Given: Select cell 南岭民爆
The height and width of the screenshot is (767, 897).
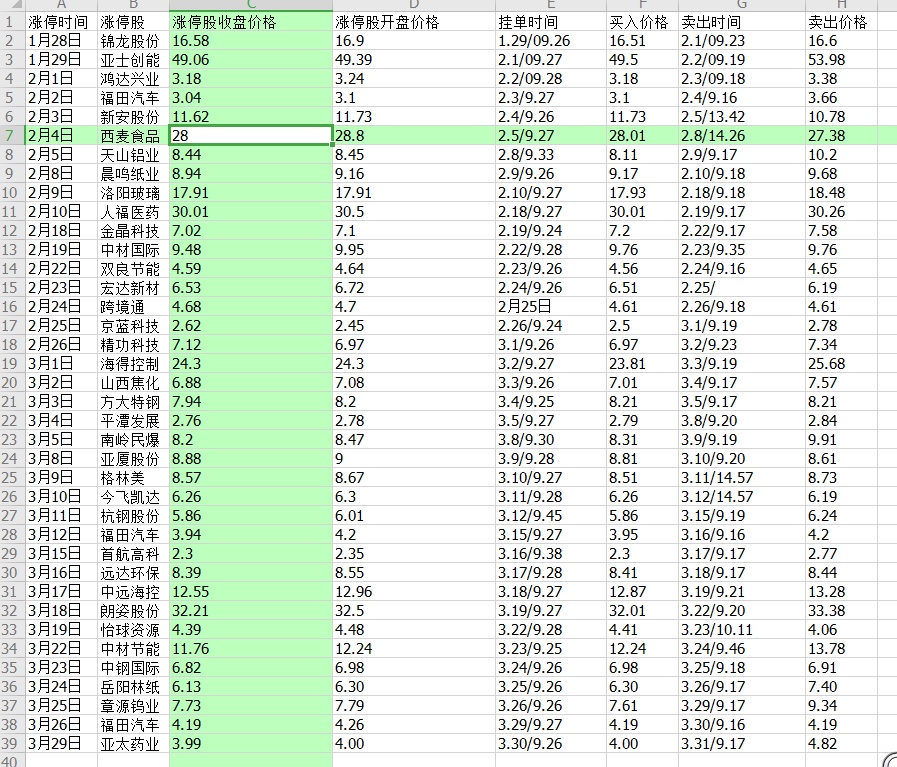Looking at the screenshot, I should point(133,439).
